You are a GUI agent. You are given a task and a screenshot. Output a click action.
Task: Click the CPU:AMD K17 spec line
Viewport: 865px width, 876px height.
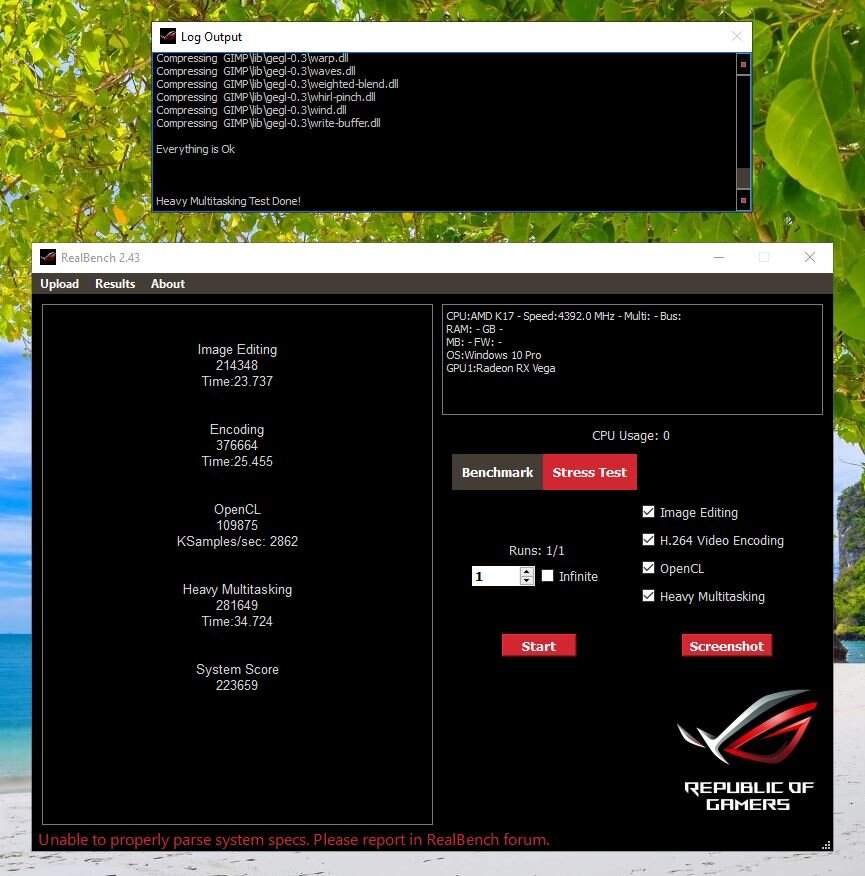[x=563, y=316]
